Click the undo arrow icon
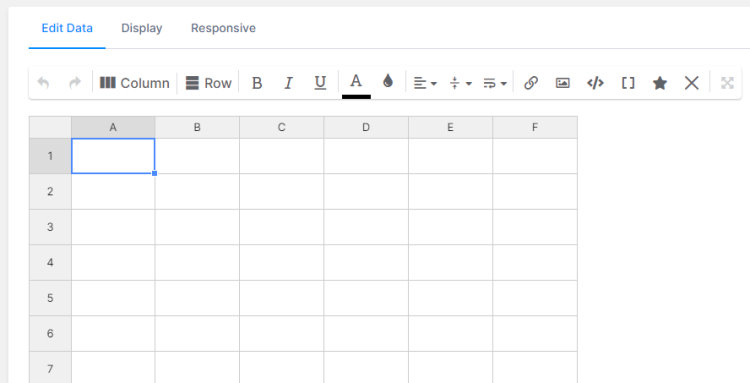 43,83
